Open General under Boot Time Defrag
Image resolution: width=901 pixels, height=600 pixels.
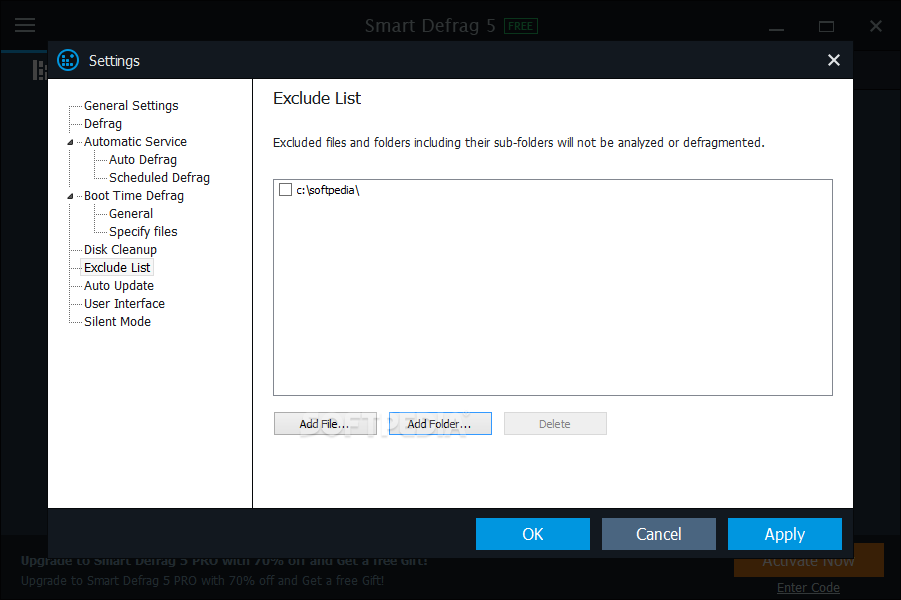tap(130, 214)
